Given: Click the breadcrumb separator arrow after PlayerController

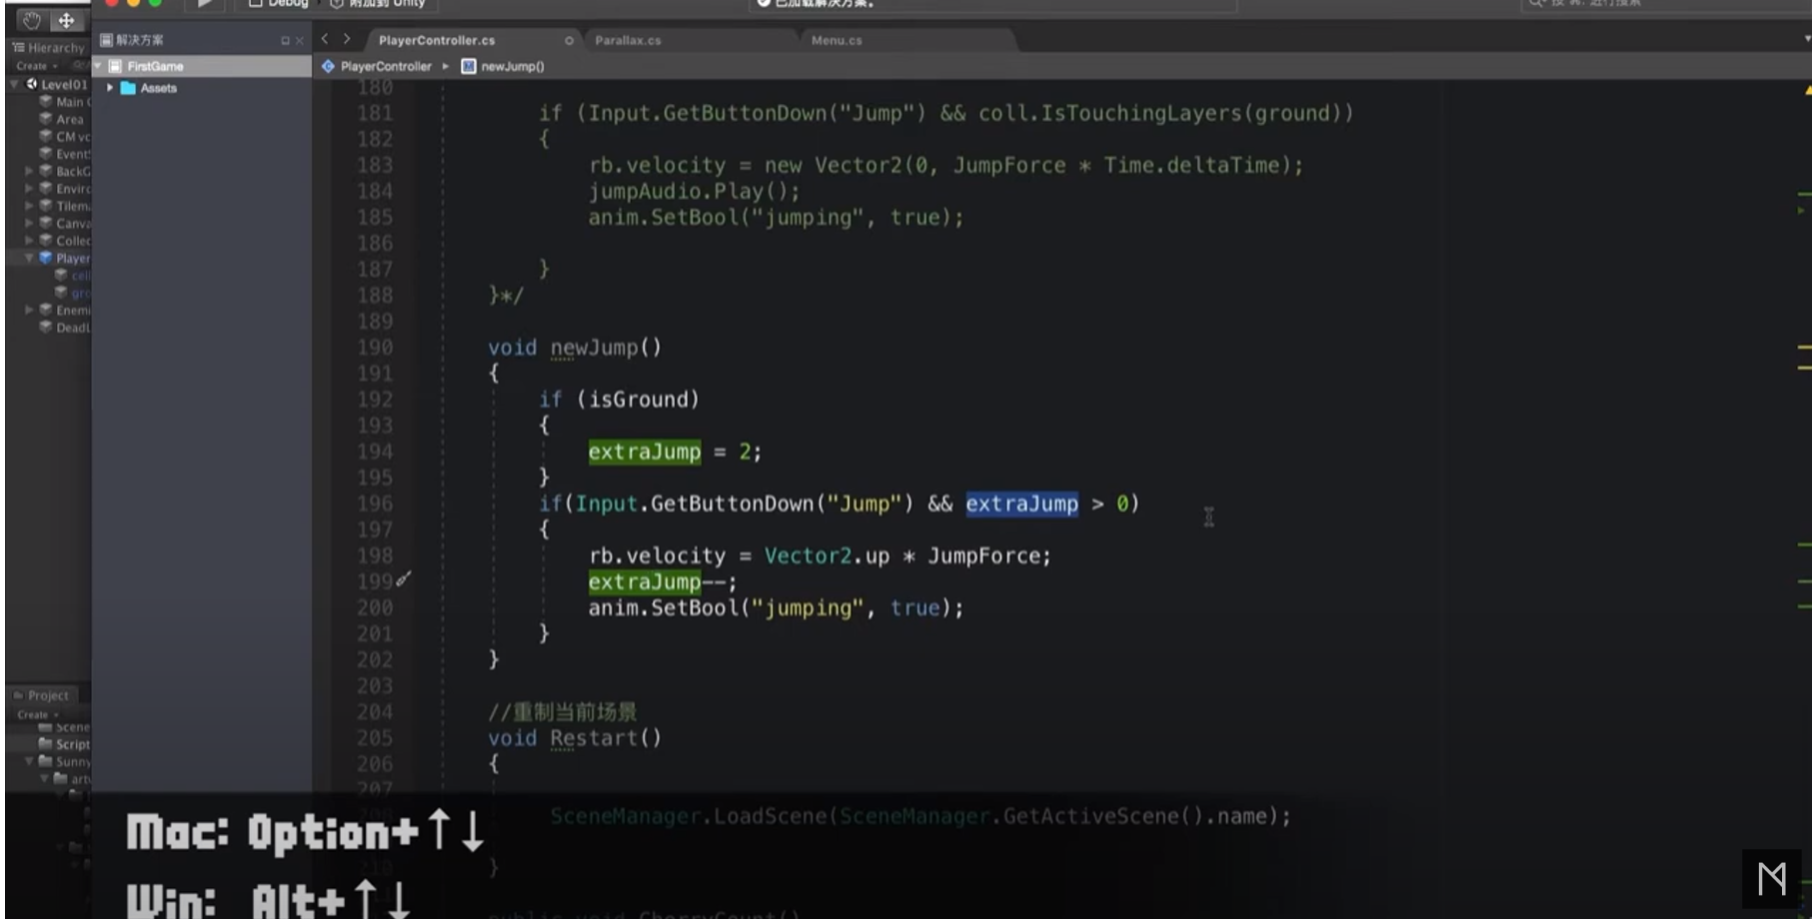Looking at the screenshot, I should [x=446, y=66].
